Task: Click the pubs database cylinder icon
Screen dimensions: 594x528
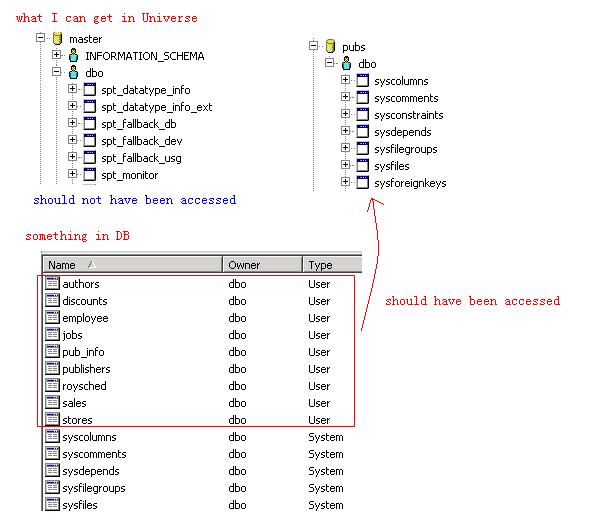Action: pyautogui.click(x=330, y=46)
